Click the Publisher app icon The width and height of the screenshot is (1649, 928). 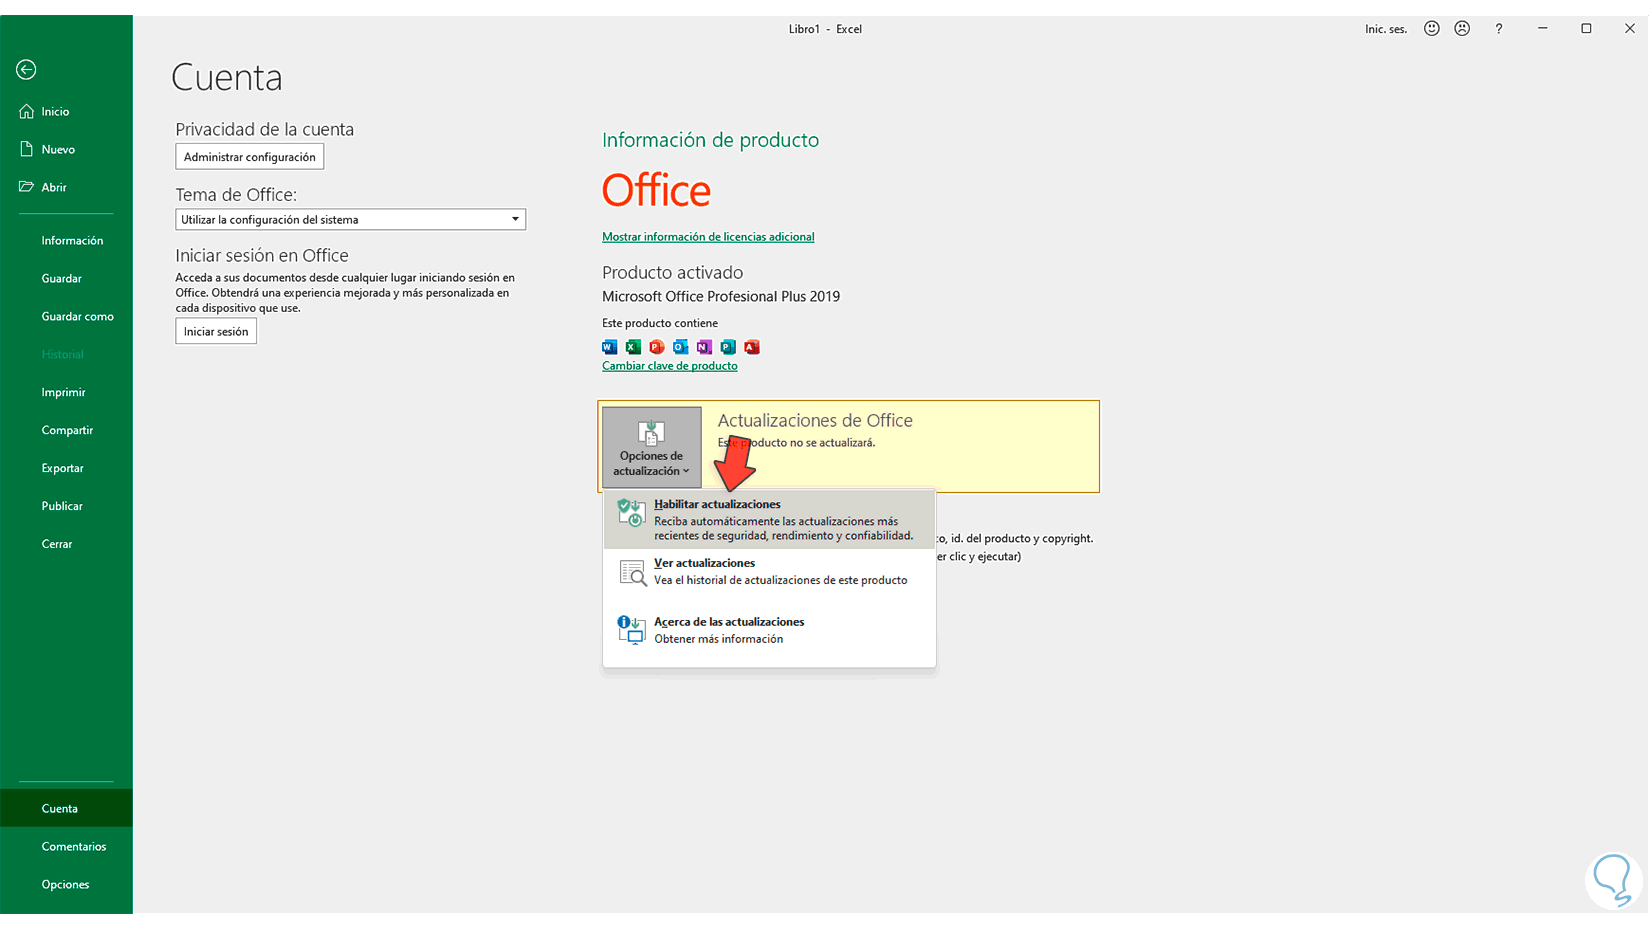[x=728, y=347]
